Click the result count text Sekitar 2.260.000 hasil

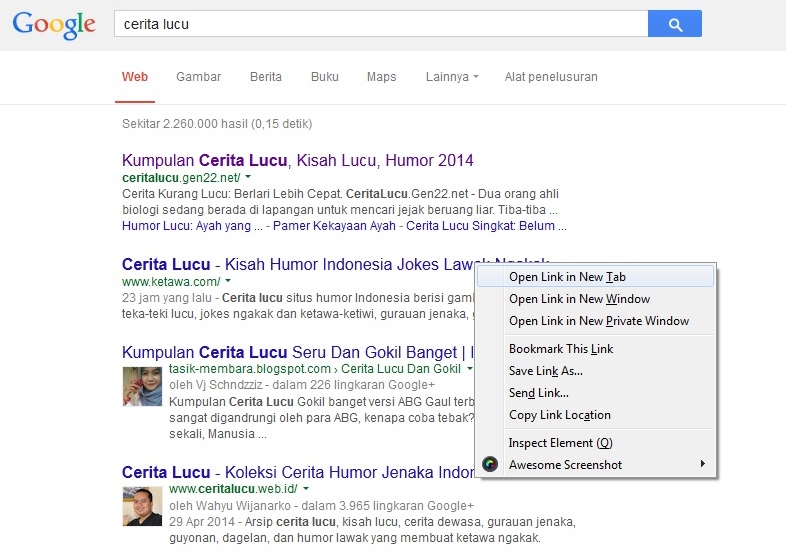pyautogui.click(x=184, y=124)
